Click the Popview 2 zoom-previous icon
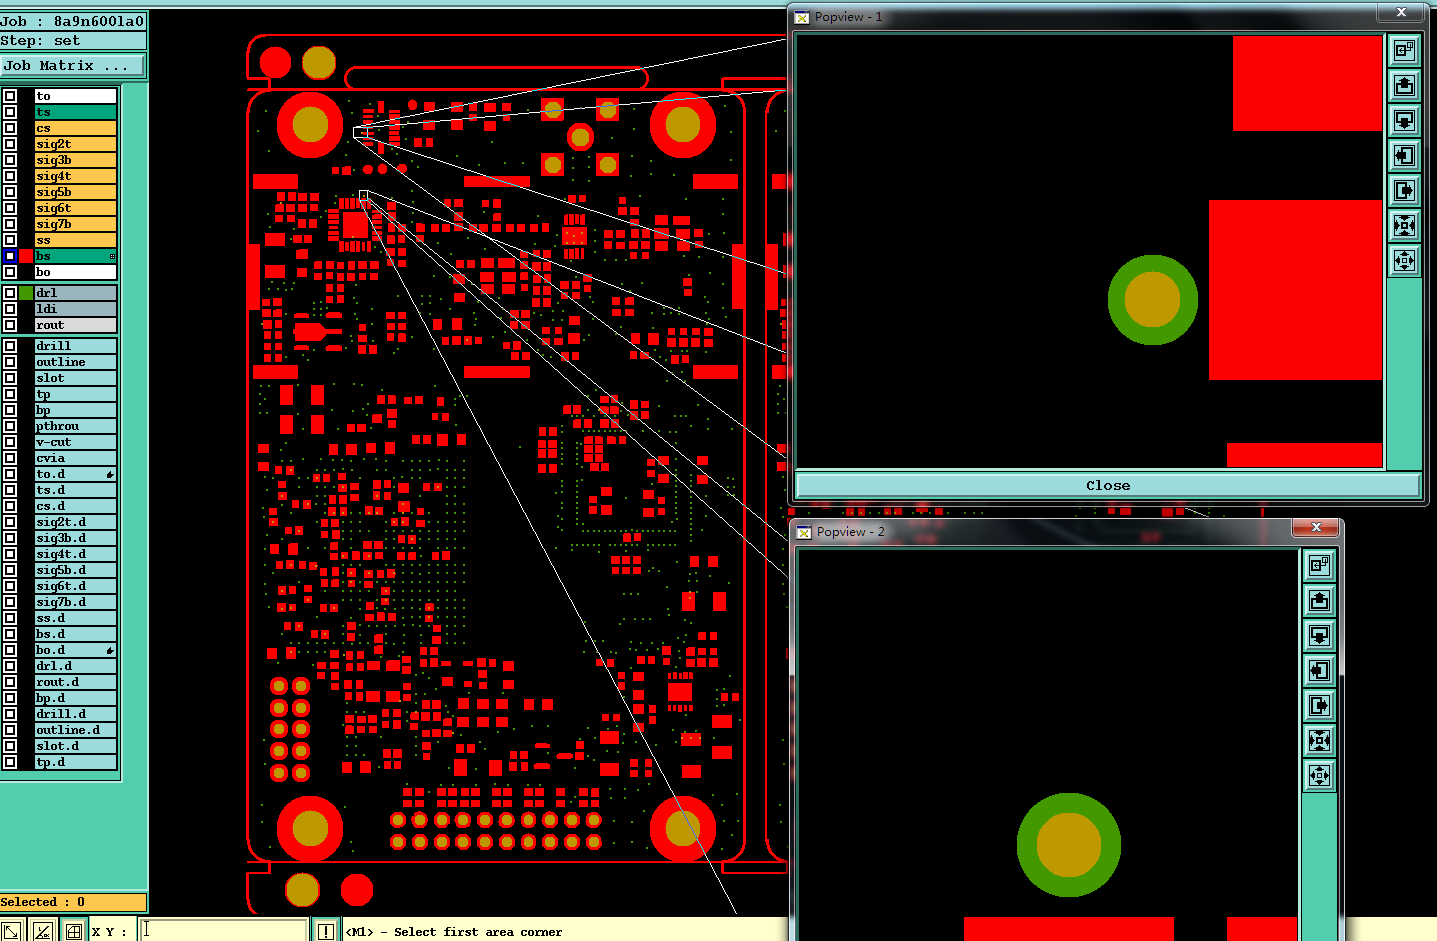 [x=1319, y=565]
